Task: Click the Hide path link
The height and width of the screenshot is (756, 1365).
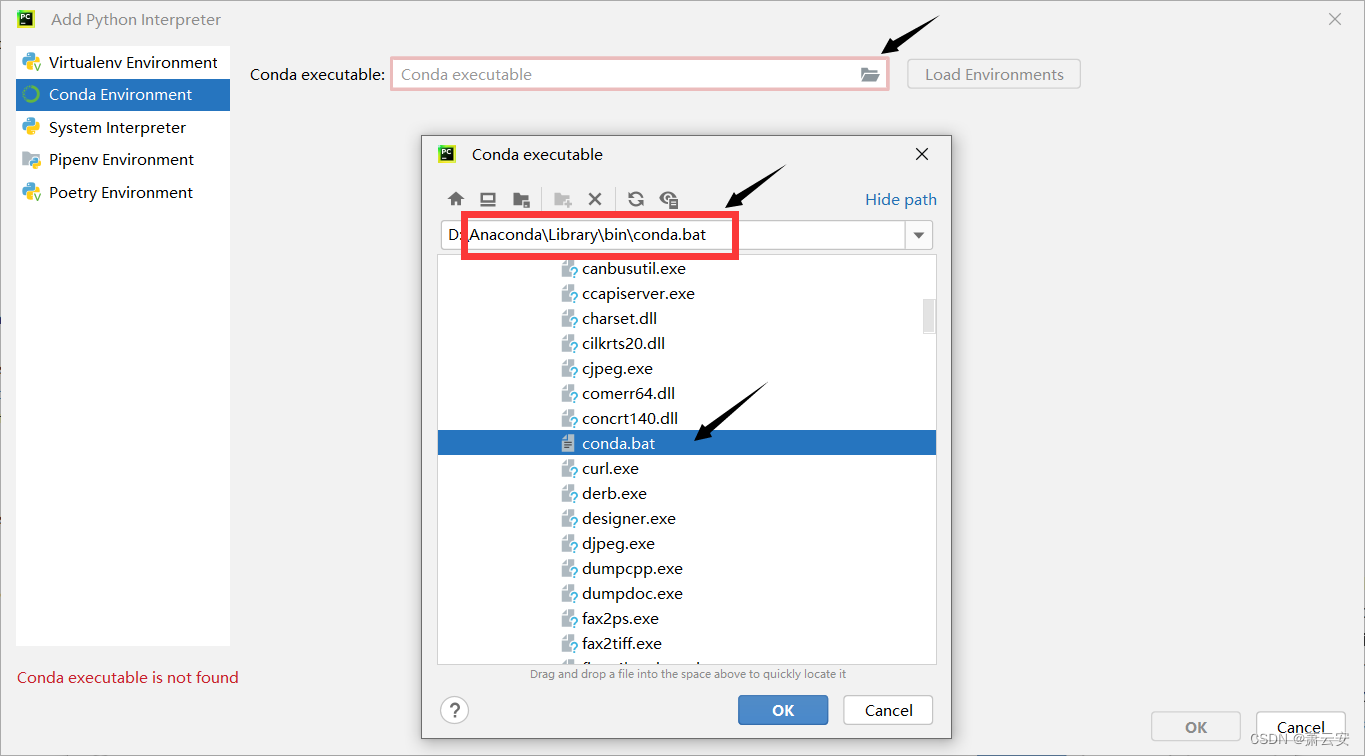Action: pos(901,200)
